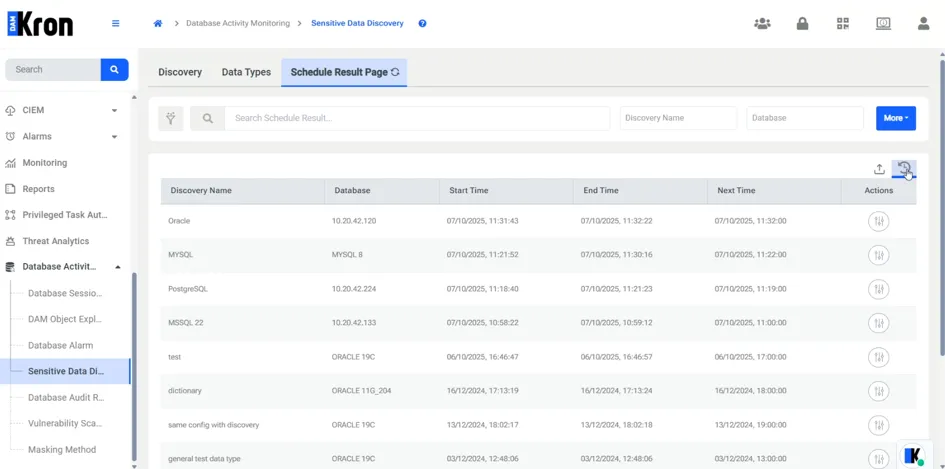The height and width of the screenshot is (469, 945).
Task: Click the magnifier icon in Schedule Result search
Action: [207, 119]
